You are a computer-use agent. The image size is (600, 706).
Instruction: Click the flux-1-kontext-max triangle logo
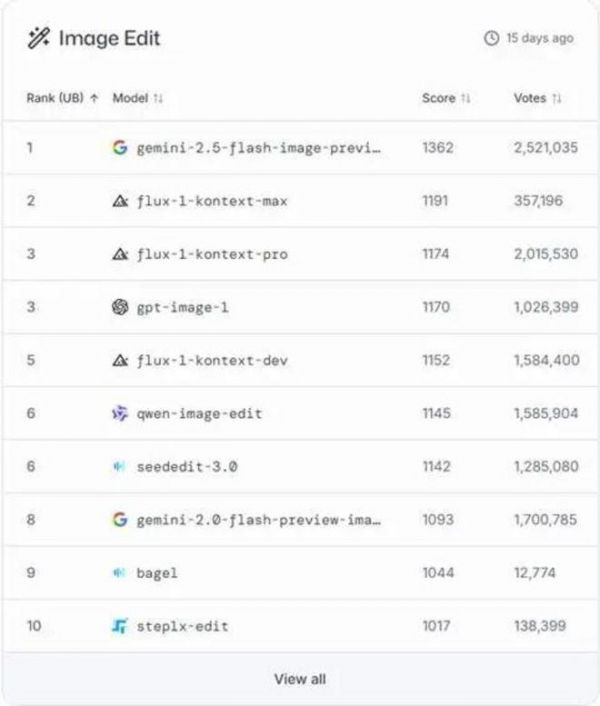[120, 201]
